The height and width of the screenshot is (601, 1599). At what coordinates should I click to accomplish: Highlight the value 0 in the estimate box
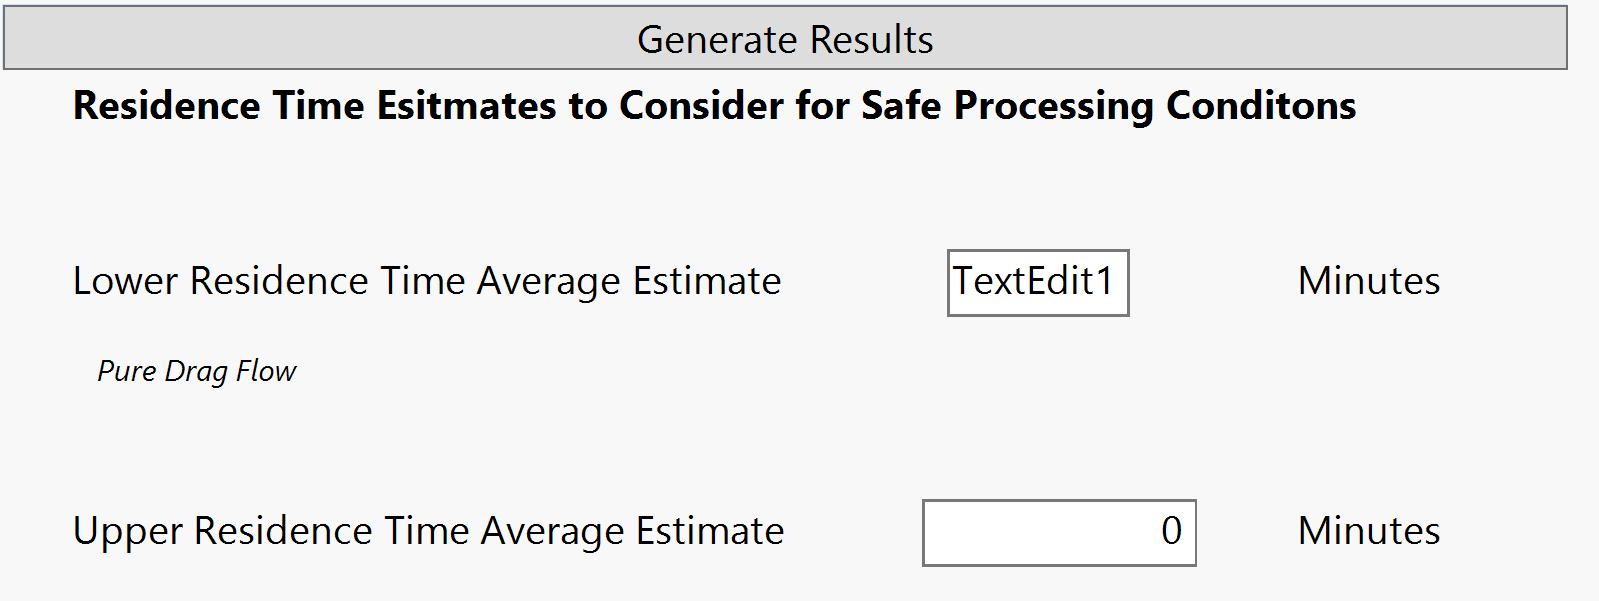pyautogui.click(x=1175, y=533)
